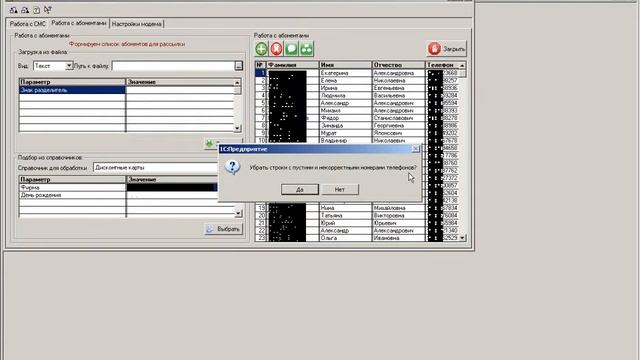This screenshot has height=360, width=640.
Task: Open the Справочник для обработки combo box
Action: tap(155, 168)
